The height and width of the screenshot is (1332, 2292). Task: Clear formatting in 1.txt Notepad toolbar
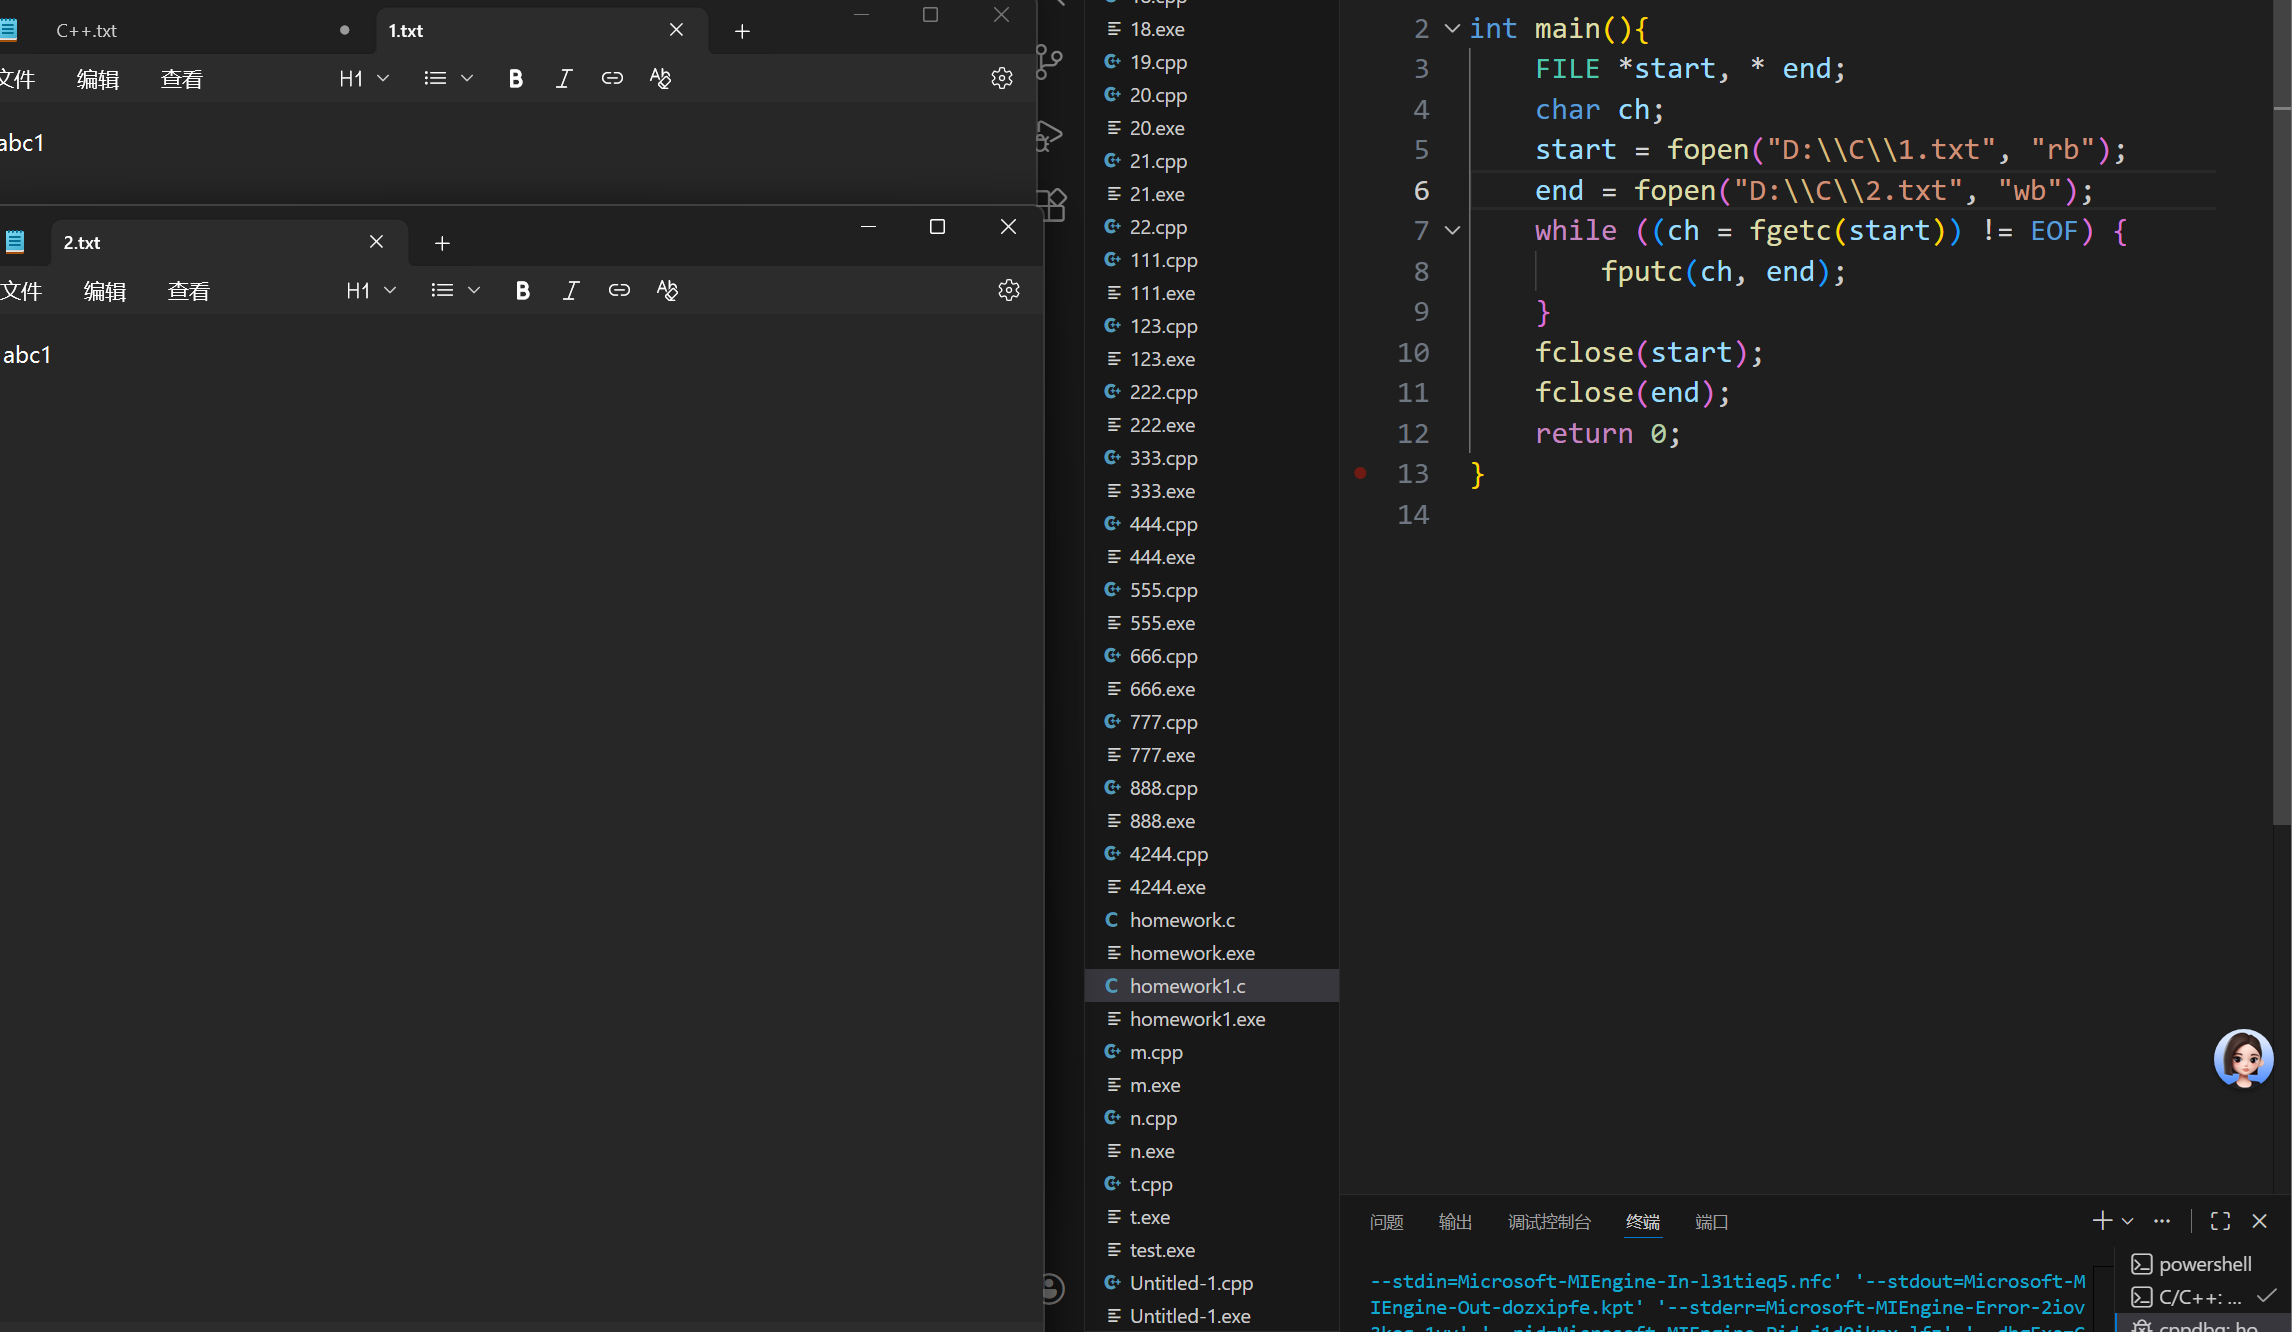(660, 79)
